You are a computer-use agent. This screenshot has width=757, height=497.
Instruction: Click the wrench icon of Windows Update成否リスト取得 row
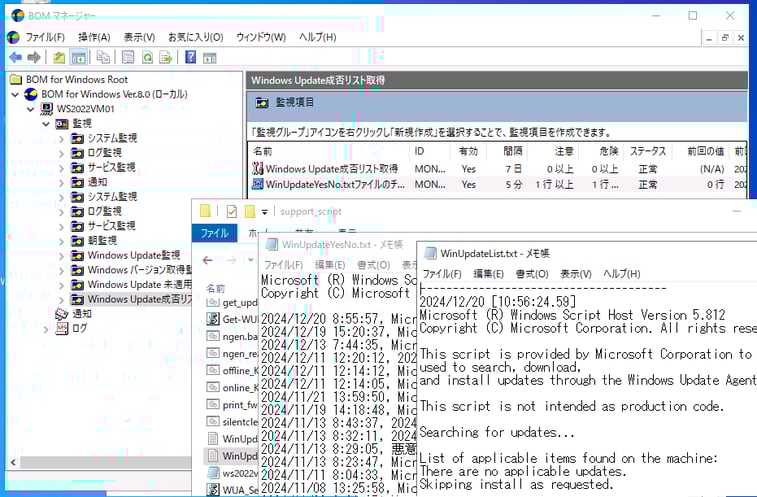[x=258, y=168]
